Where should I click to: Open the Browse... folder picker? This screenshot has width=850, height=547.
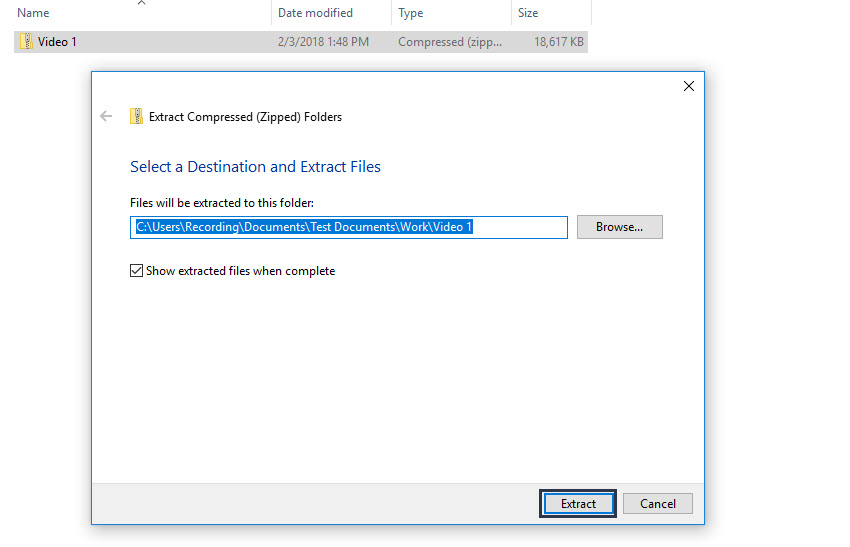(620, 227)
